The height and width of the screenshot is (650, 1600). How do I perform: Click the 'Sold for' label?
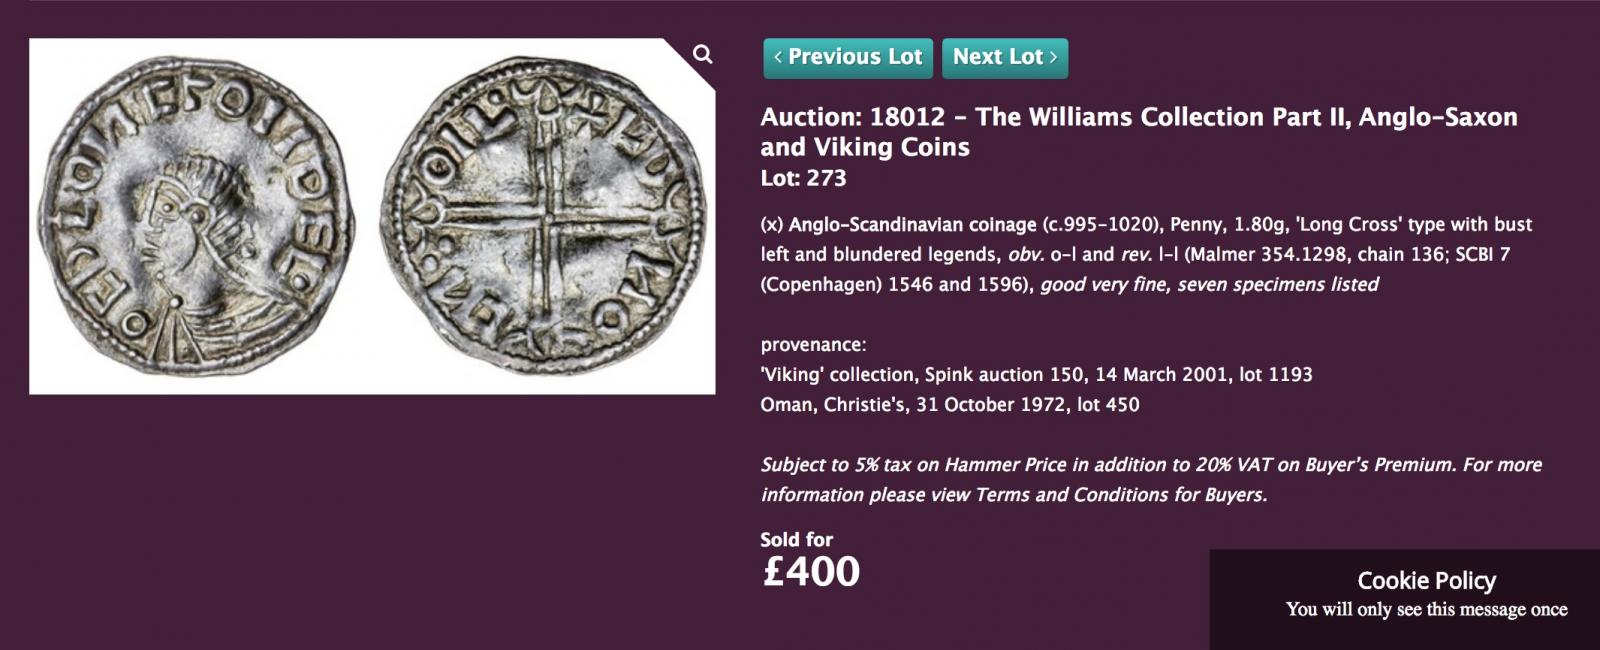[796, 539]
